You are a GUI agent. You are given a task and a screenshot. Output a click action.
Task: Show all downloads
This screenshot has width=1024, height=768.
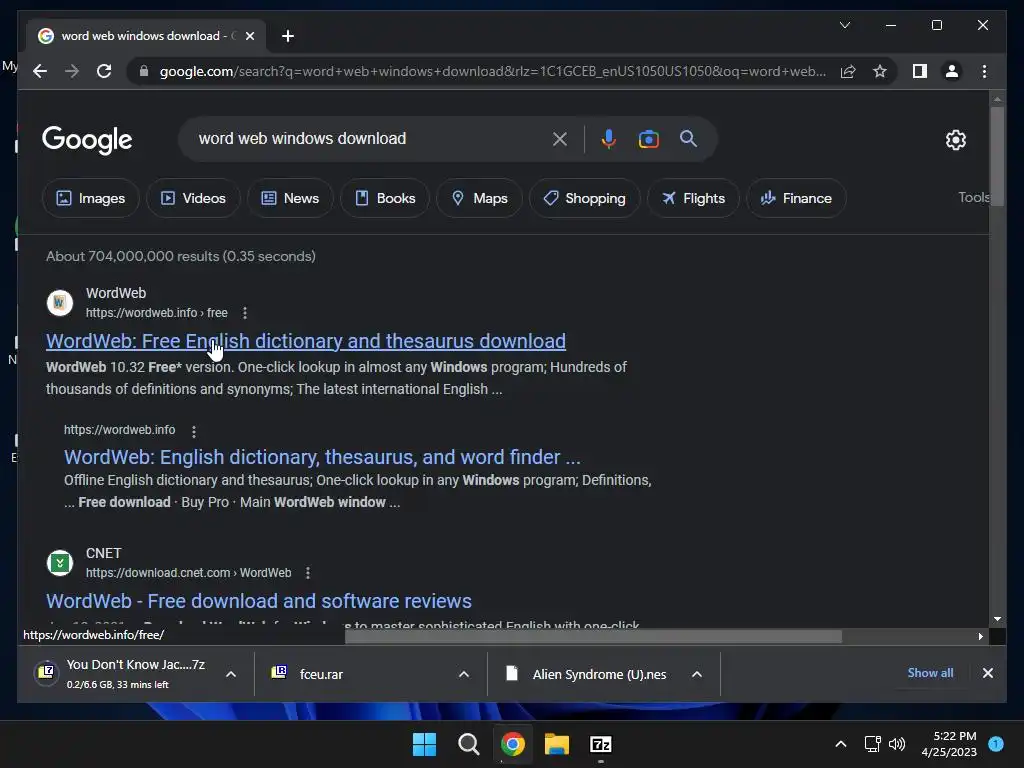click(930, 673)
